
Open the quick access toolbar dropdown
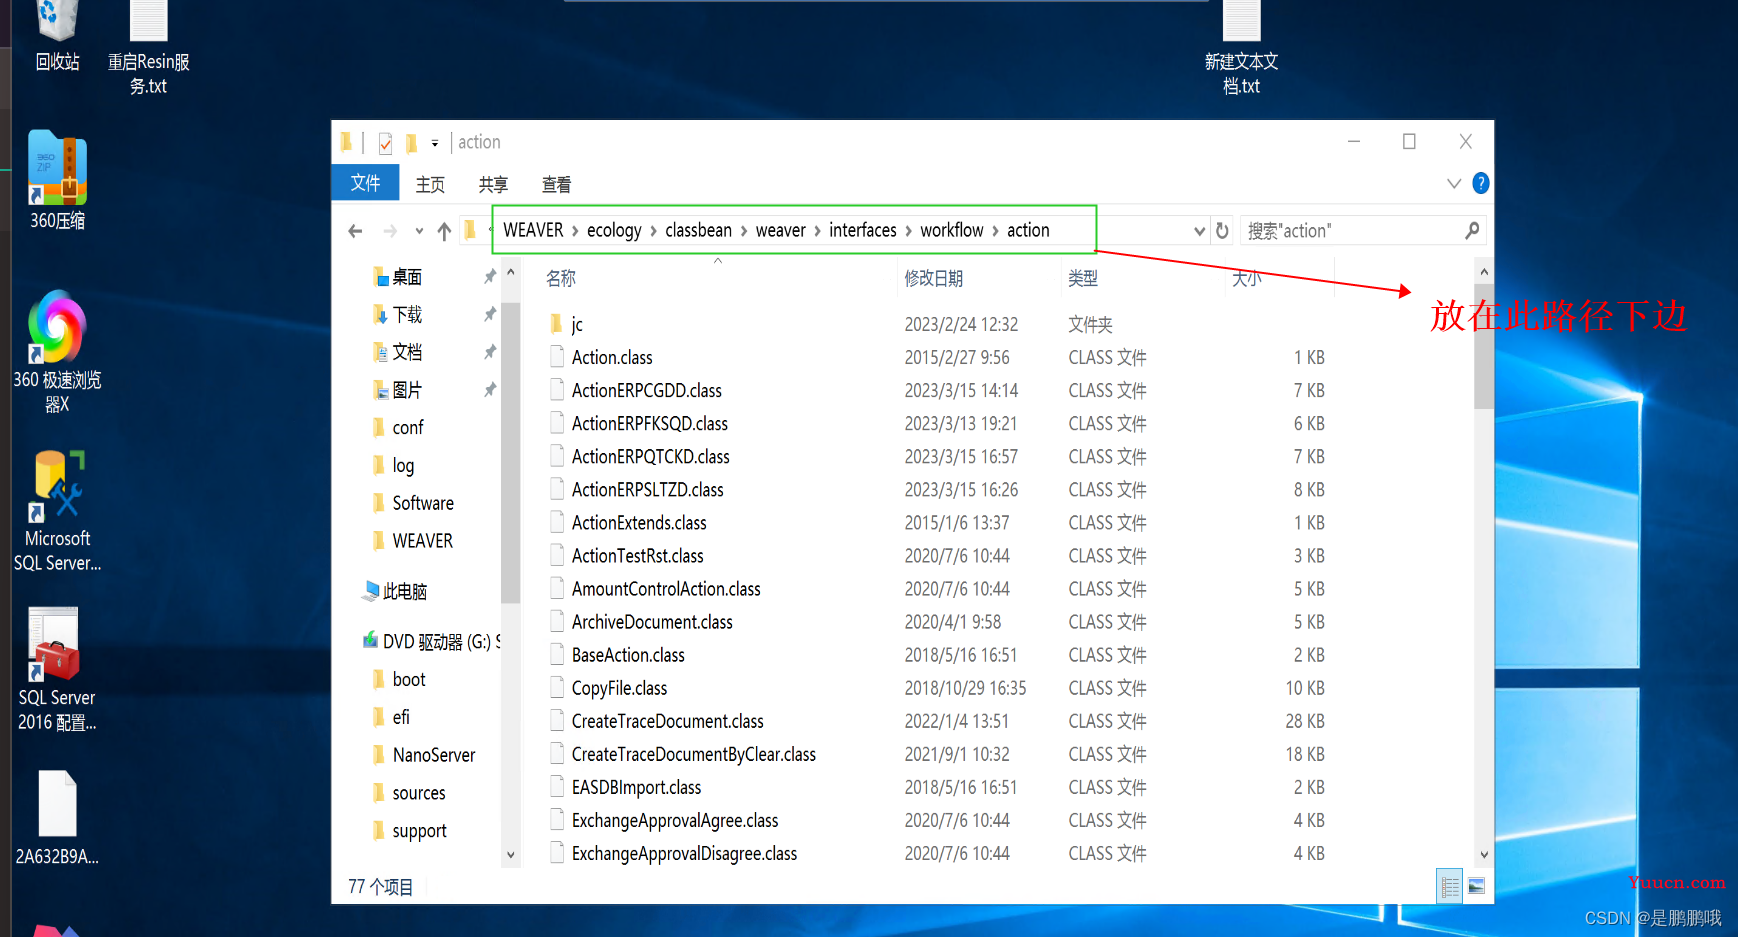click(435, 143)
